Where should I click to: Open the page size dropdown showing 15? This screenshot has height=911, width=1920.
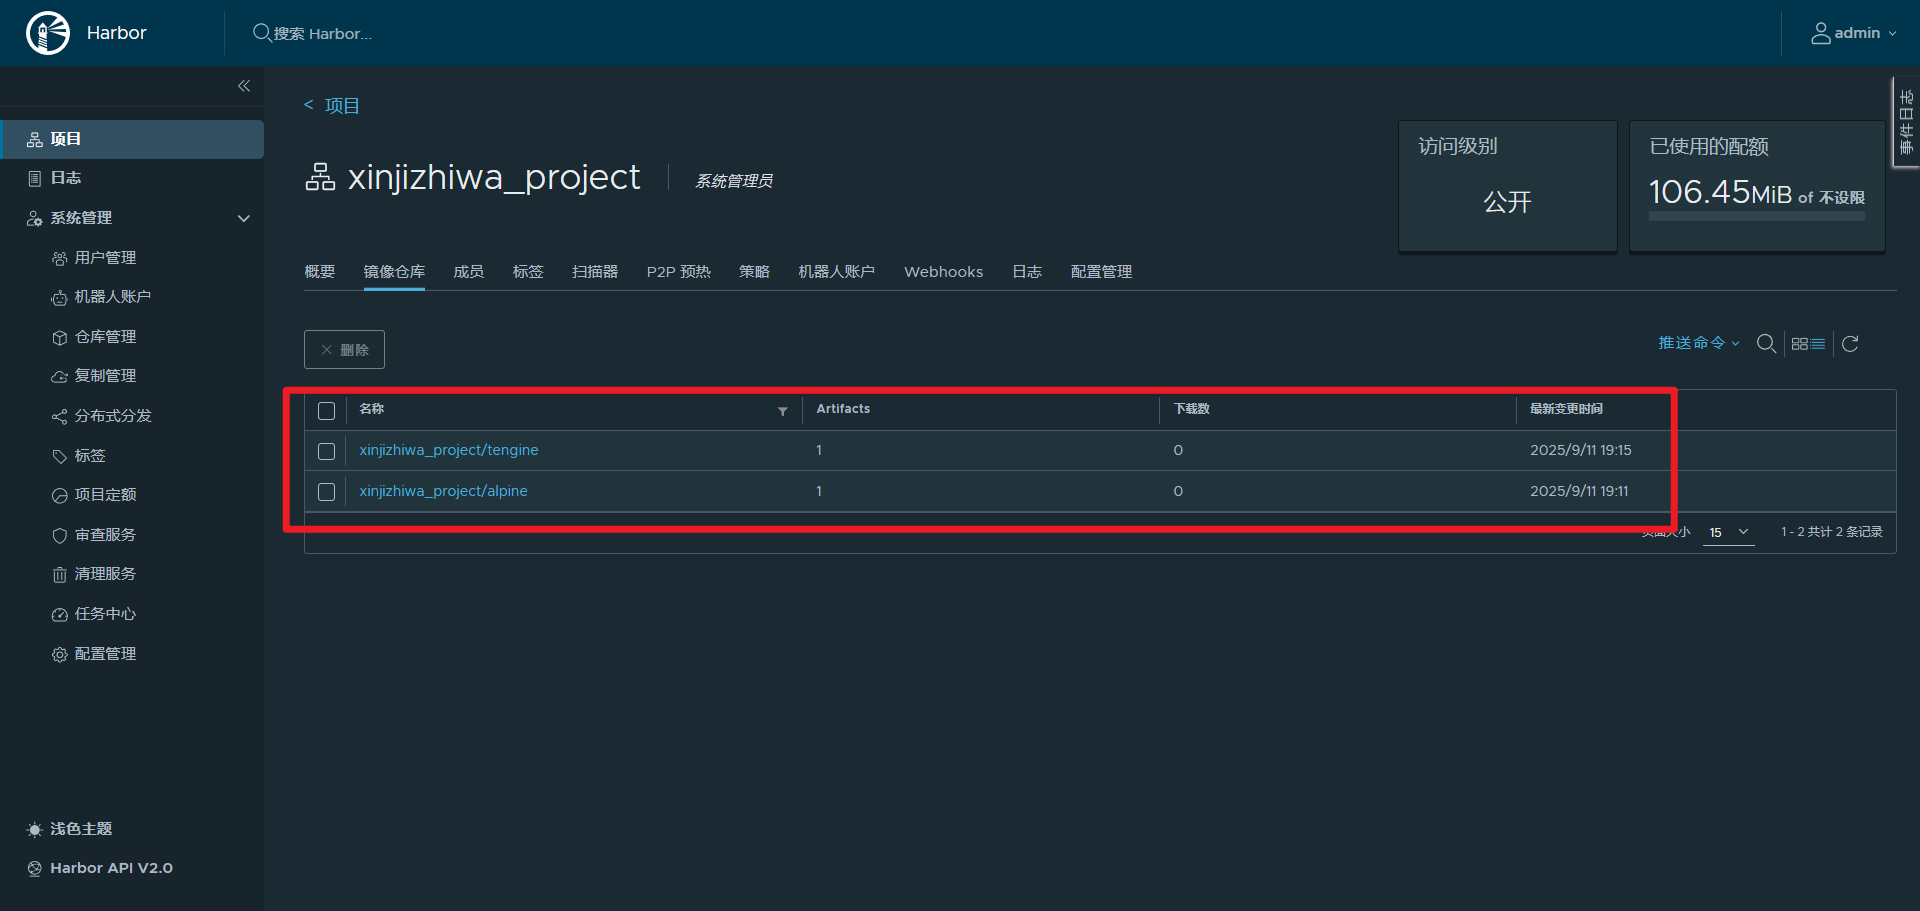[1729, 532]
